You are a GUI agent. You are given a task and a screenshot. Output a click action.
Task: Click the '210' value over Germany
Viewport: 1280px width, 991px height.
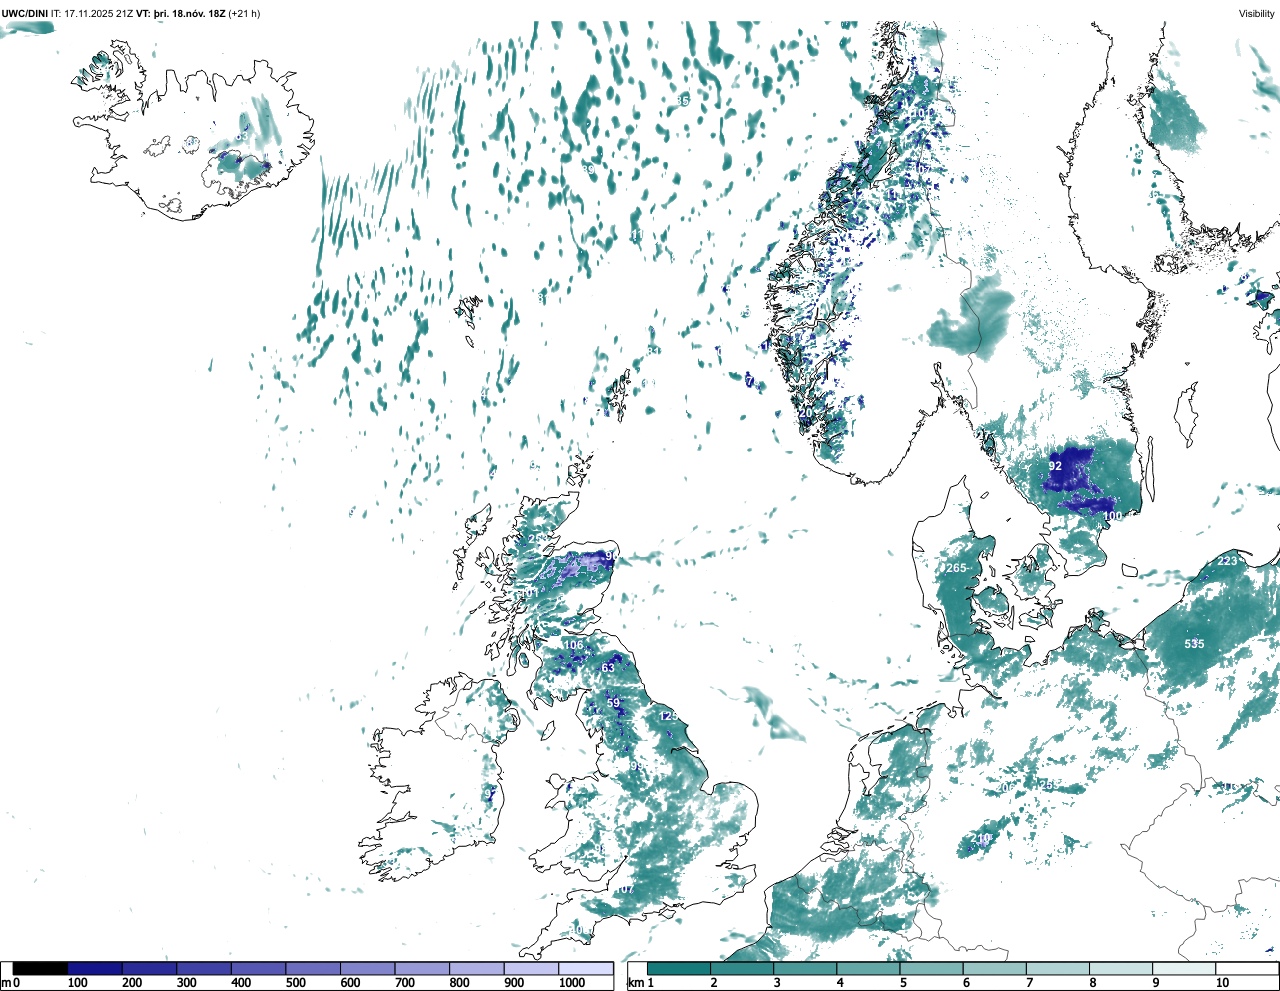coord(981,838)
